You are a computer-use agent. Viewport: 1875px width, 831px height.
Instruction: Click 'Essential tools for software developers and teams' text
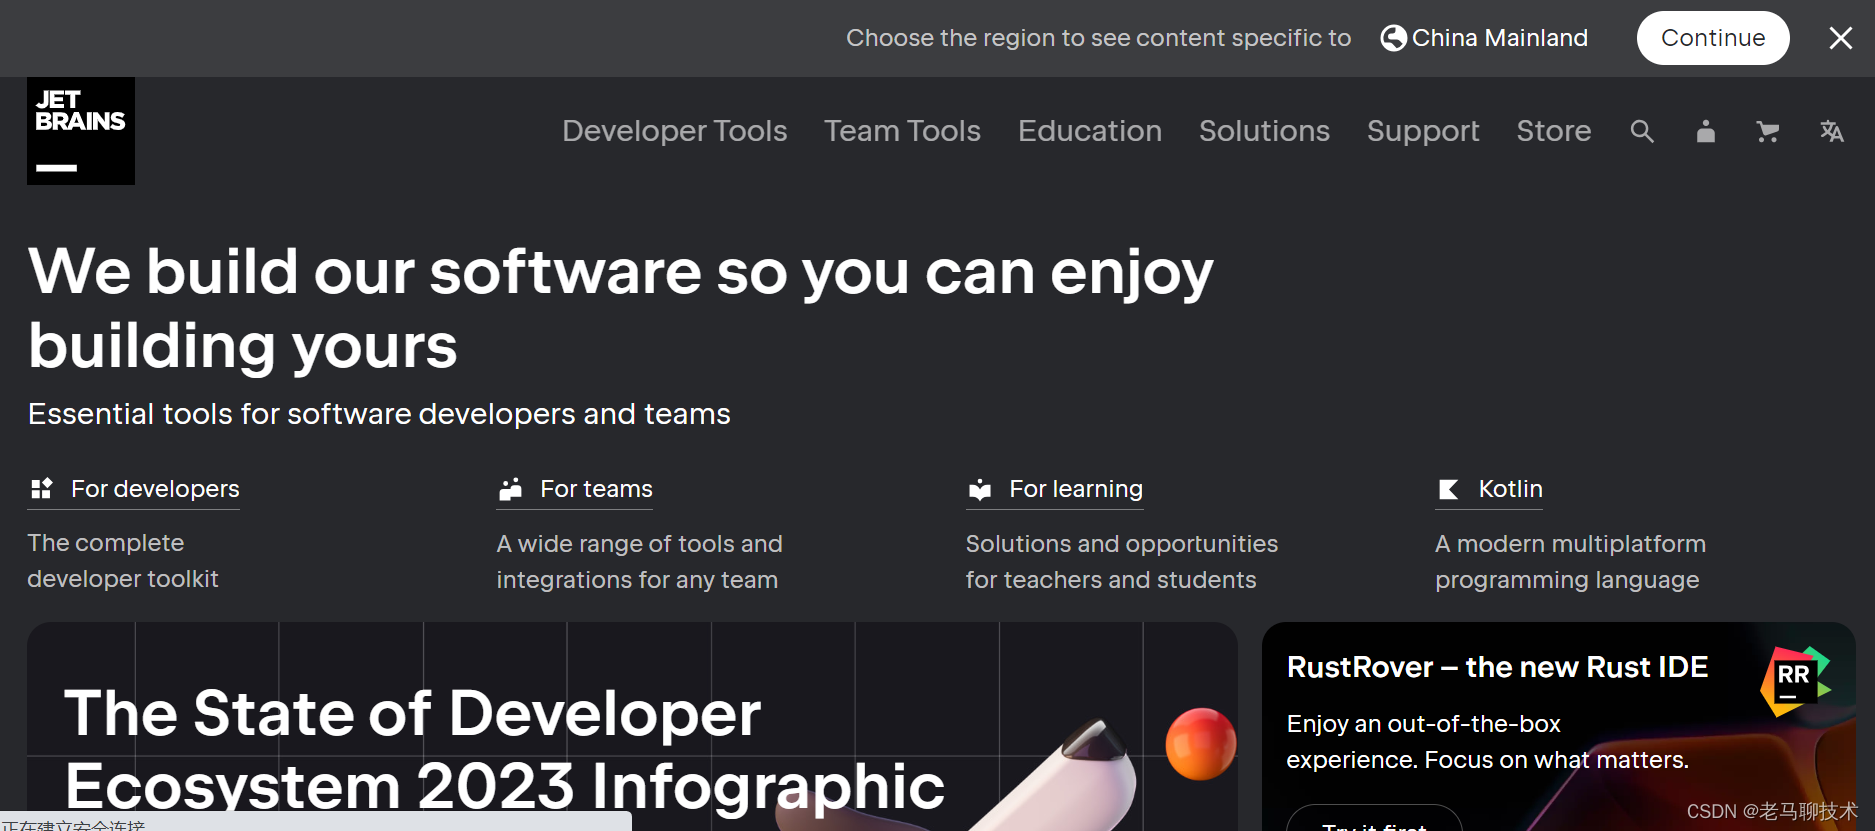(379, 414)
